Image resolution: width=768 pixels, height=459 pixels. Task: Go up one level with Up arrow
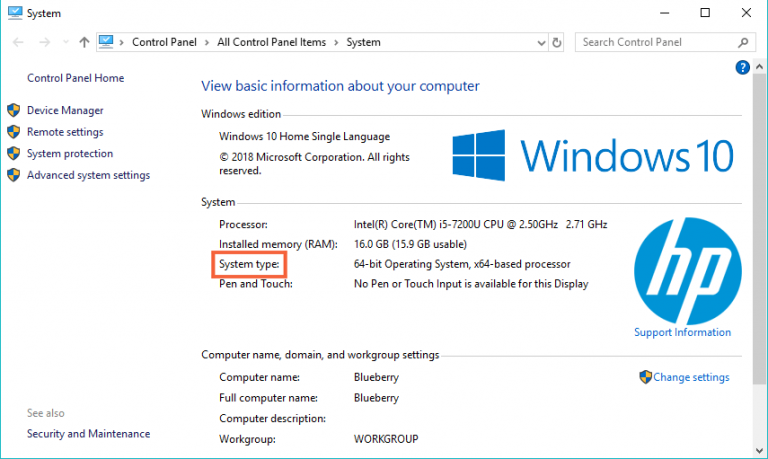tap(84, 43)
